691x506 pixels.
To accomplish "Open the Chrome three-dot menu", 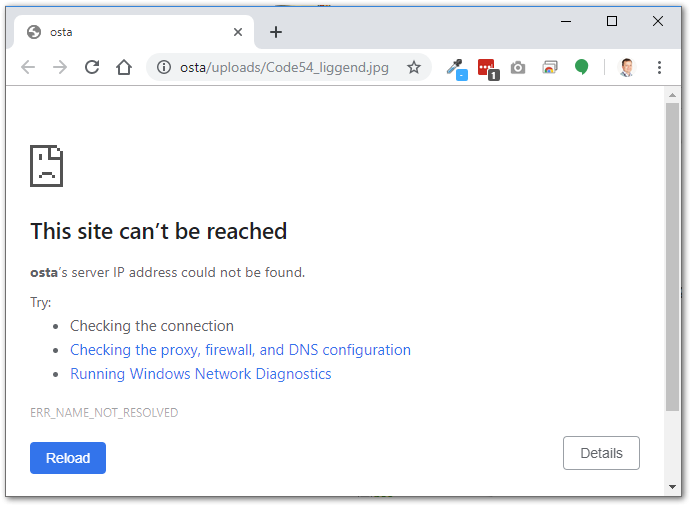I will point(659,67).
